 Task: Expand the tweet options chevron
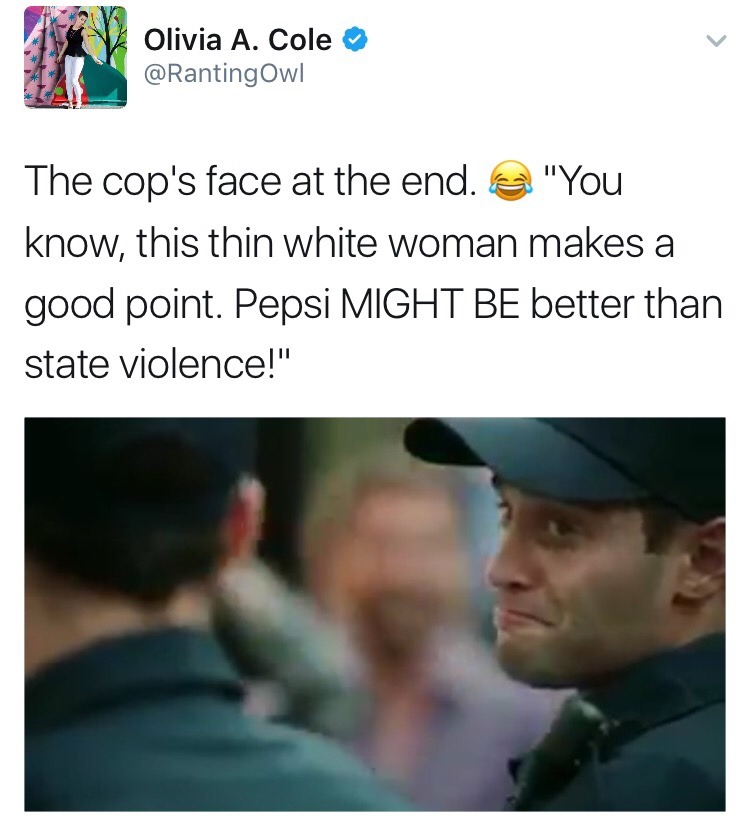click(716, 41)
